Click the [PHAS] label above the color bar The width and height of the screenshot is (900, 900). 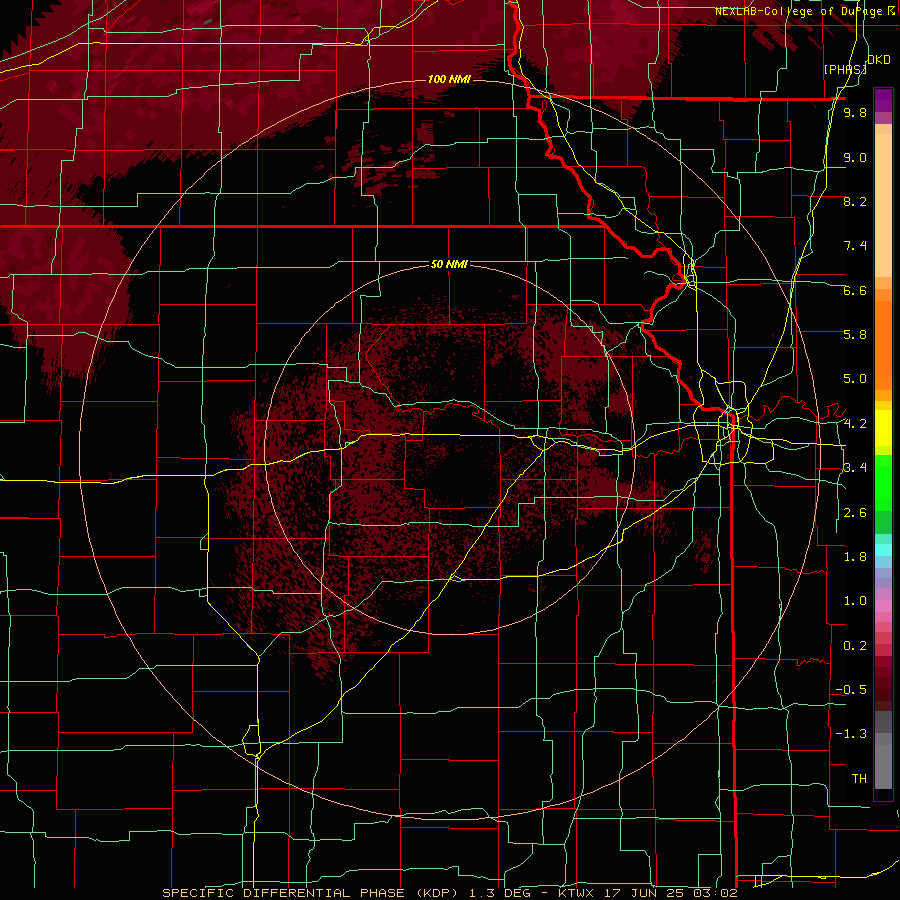point(845,69)
